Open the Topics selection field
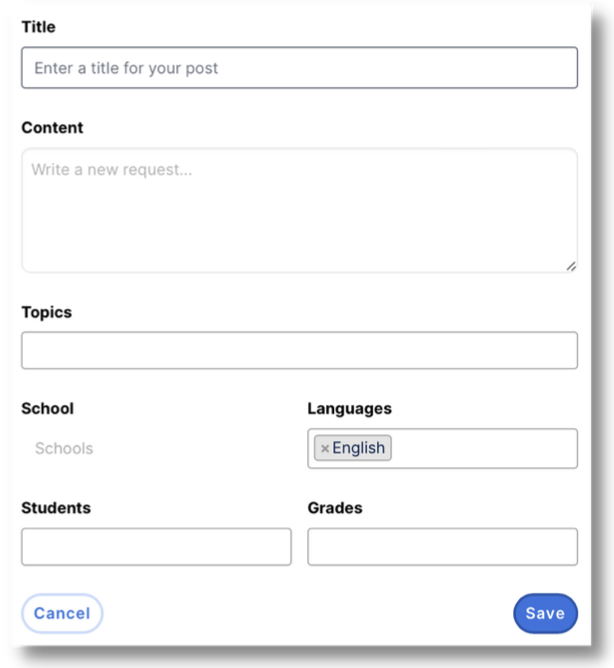 coord(299,350)
